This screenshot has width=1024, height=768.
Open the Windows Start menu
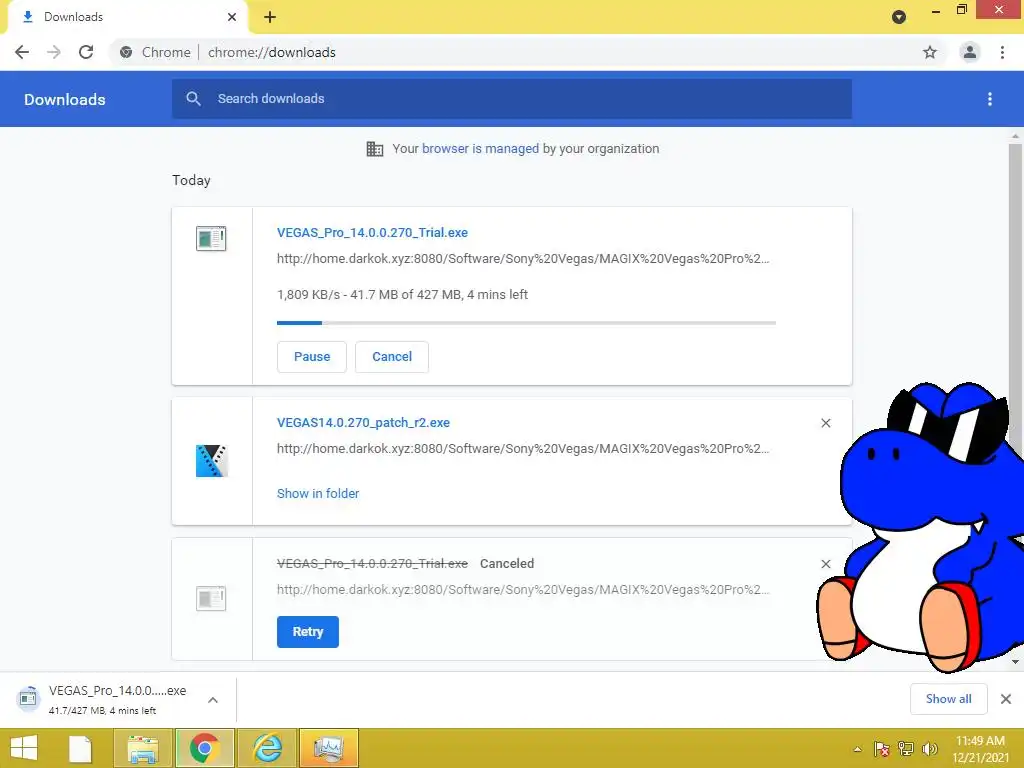tap(24, 748)
